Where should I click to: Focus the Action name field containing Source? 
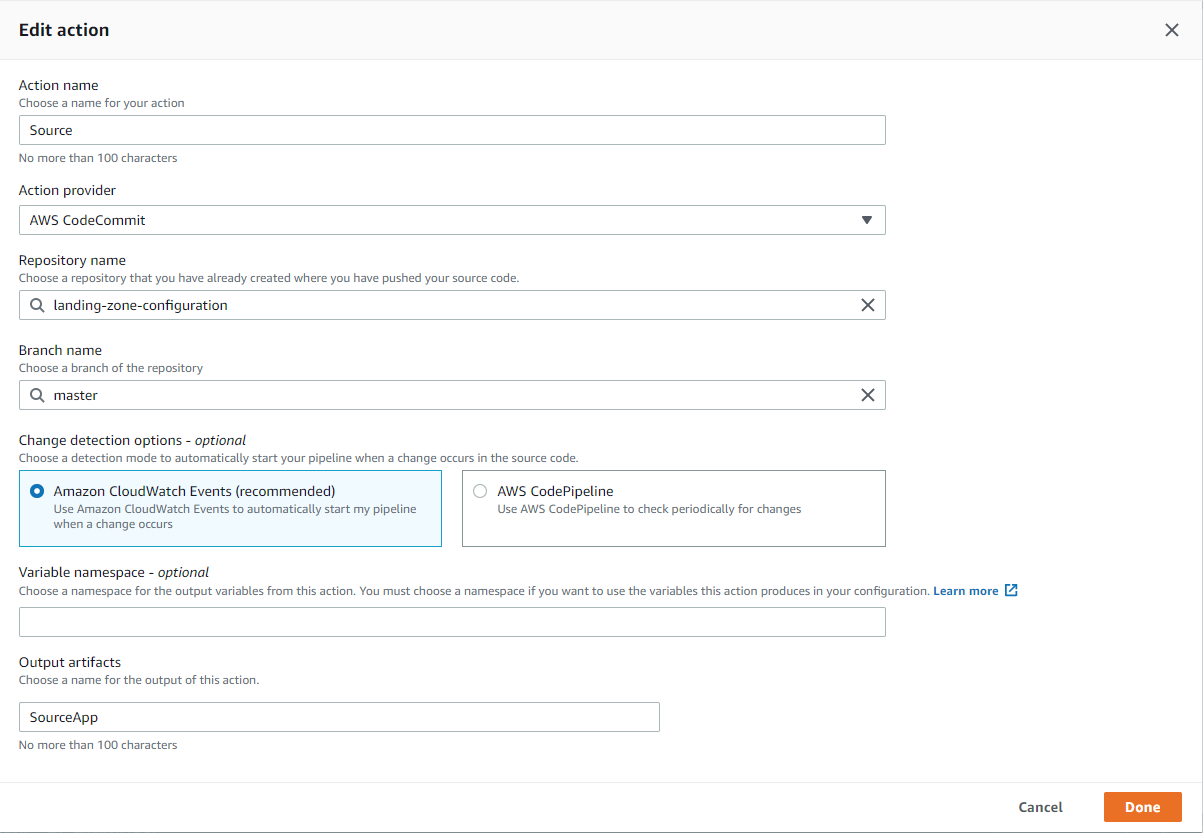point(451,130)
